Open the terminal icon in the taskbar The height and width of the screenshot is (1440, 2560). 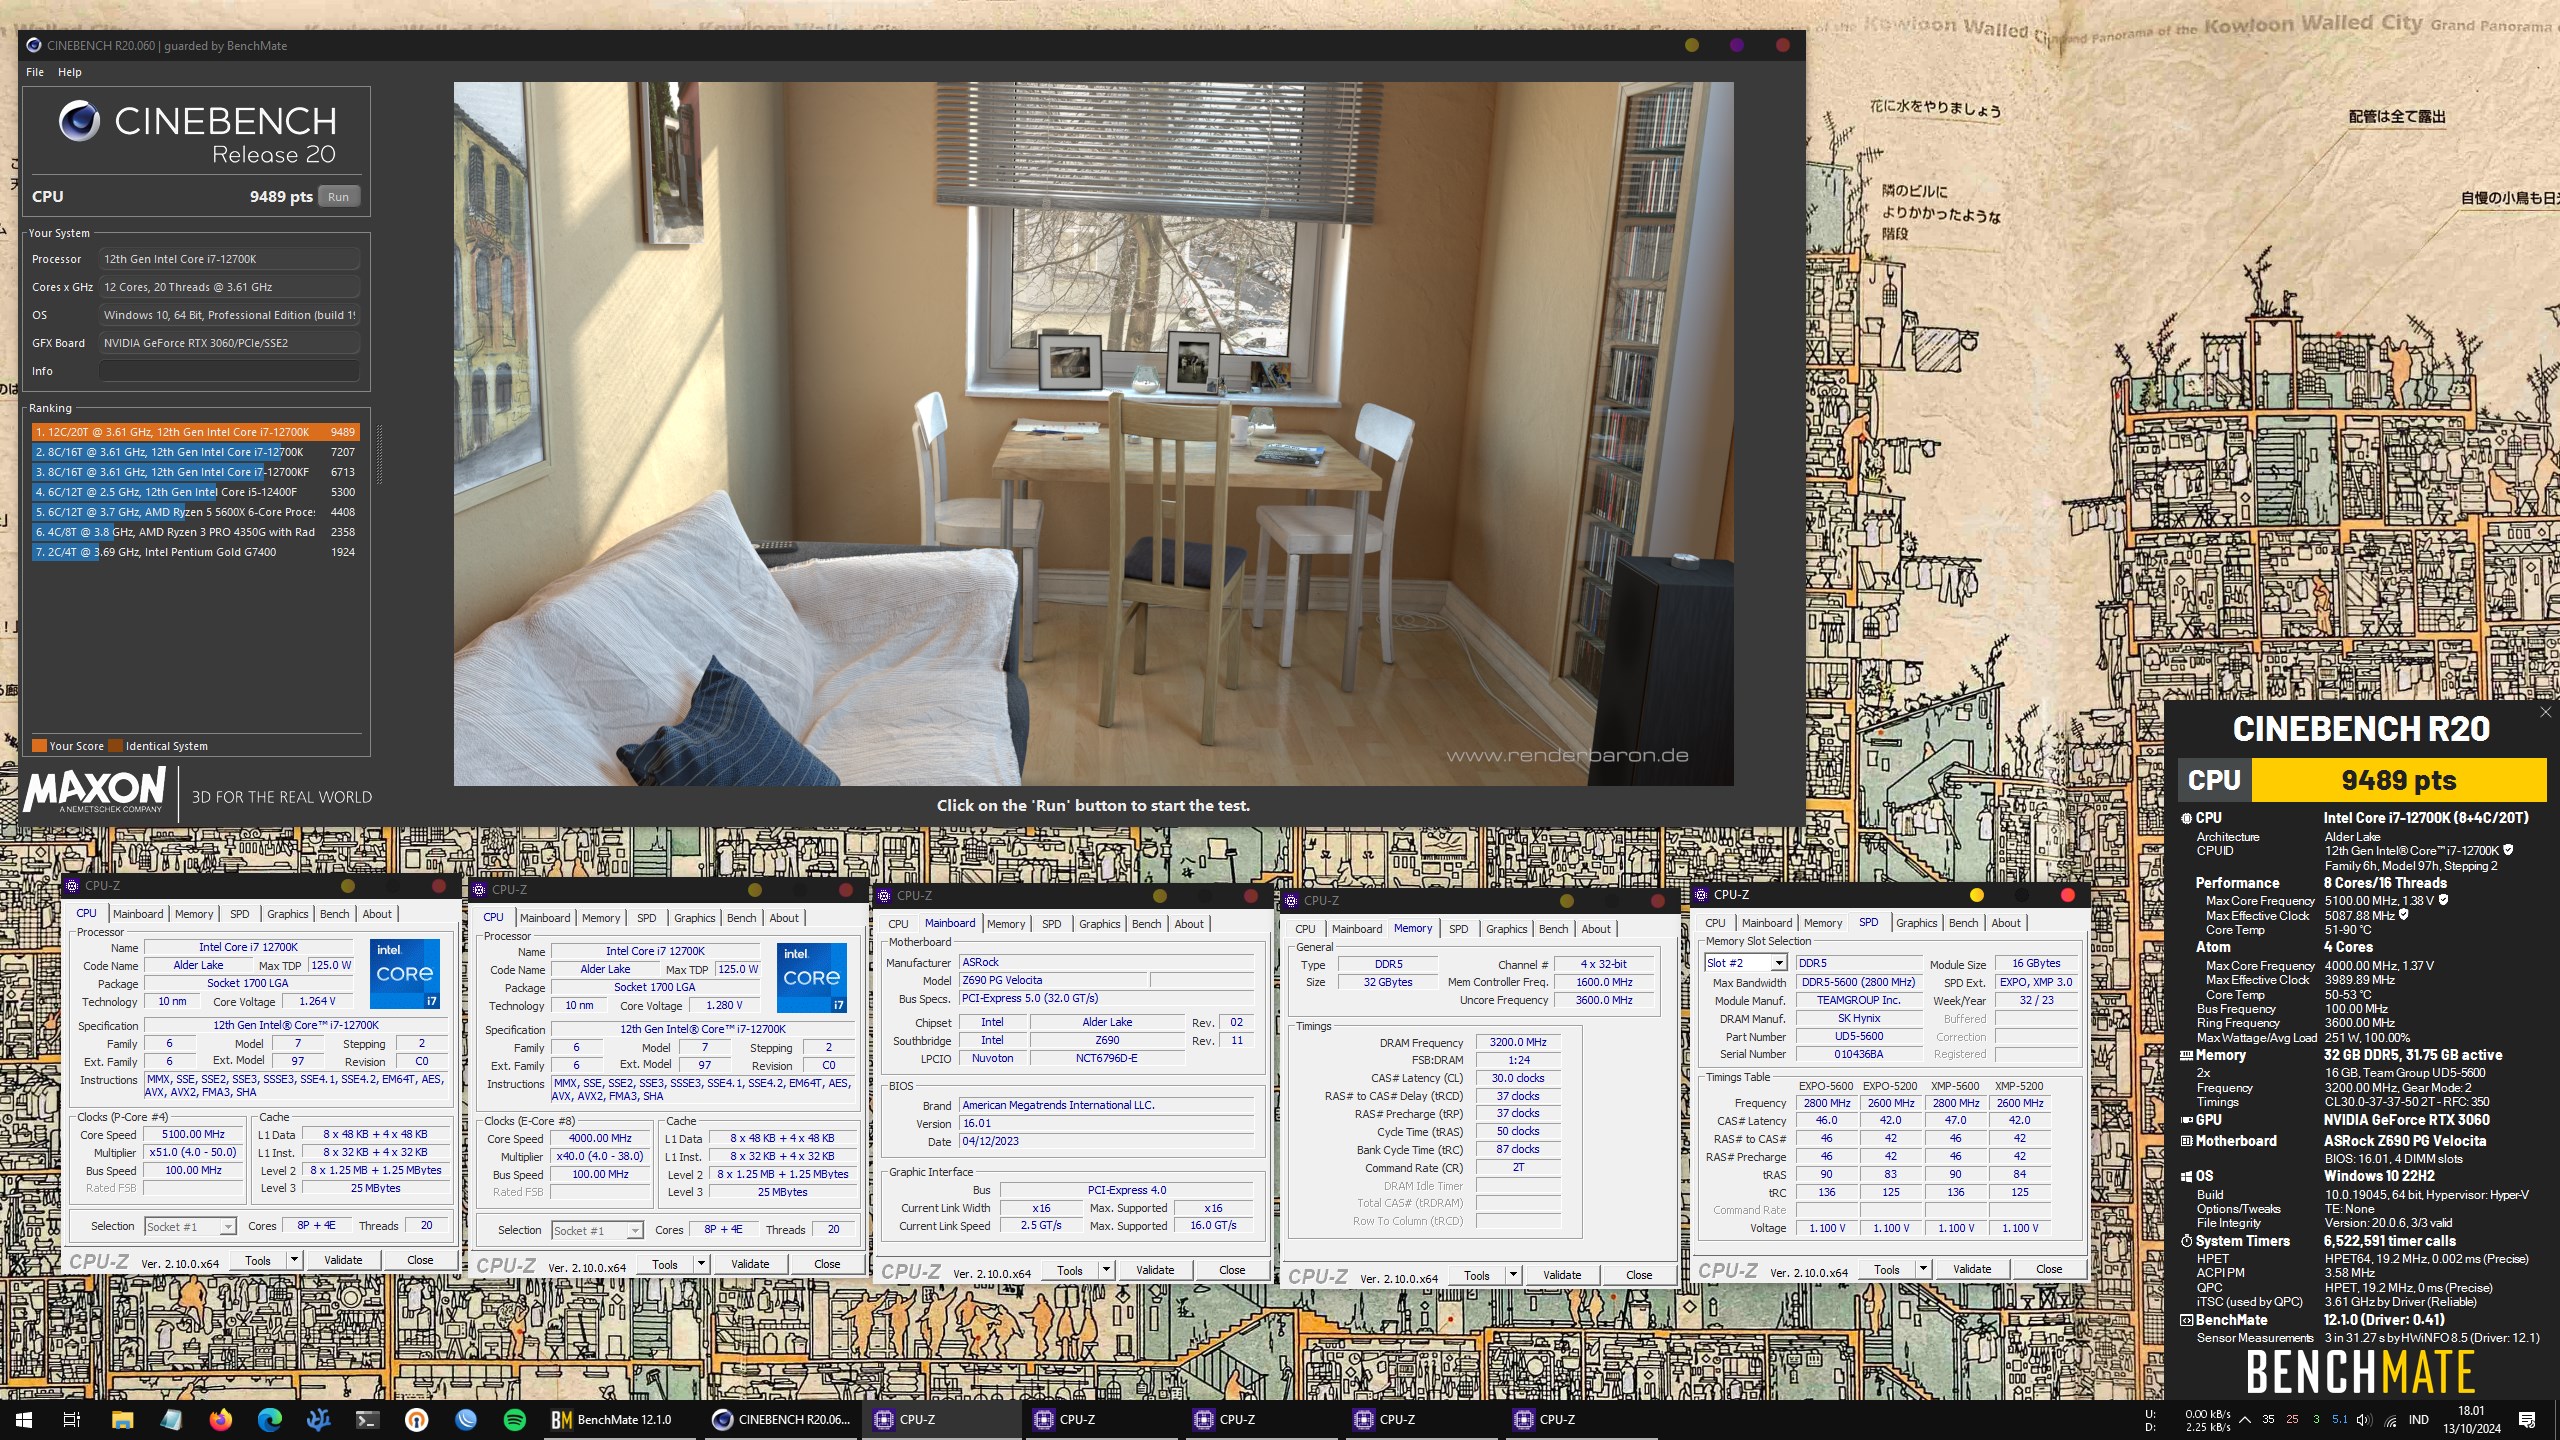pos(367,1419)
